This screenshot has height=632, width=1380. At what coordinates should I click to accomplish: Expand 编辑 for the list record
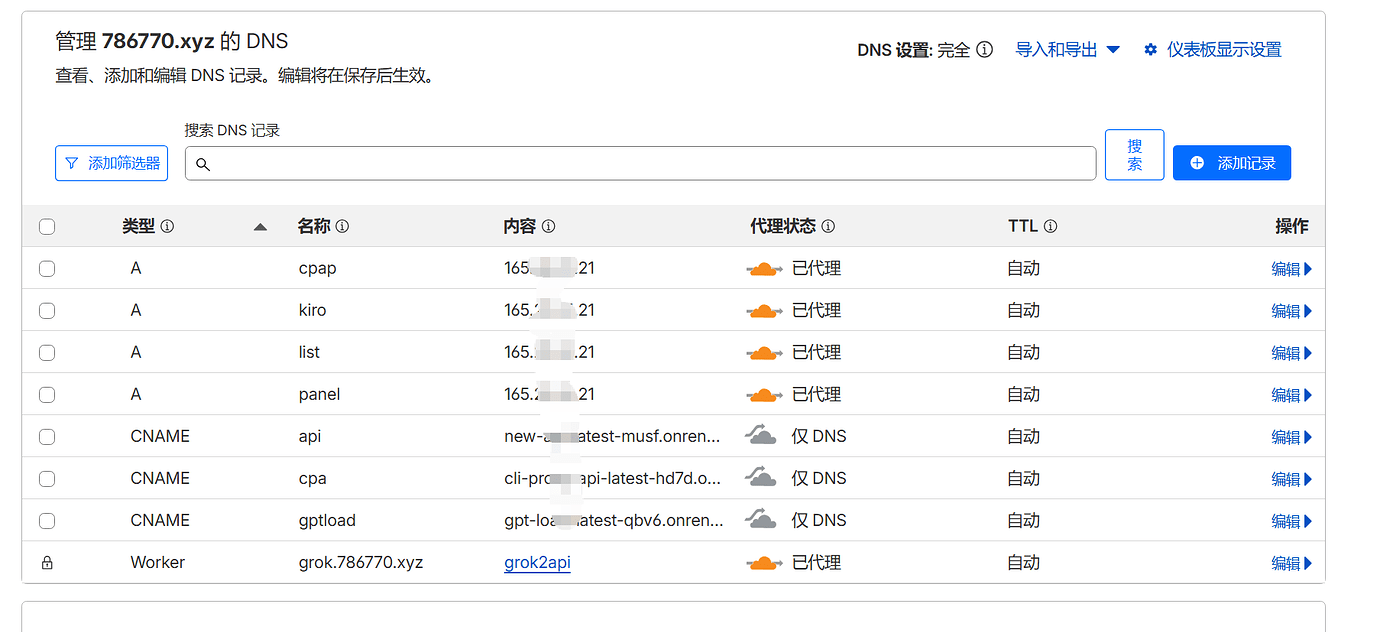[1291, 353]
